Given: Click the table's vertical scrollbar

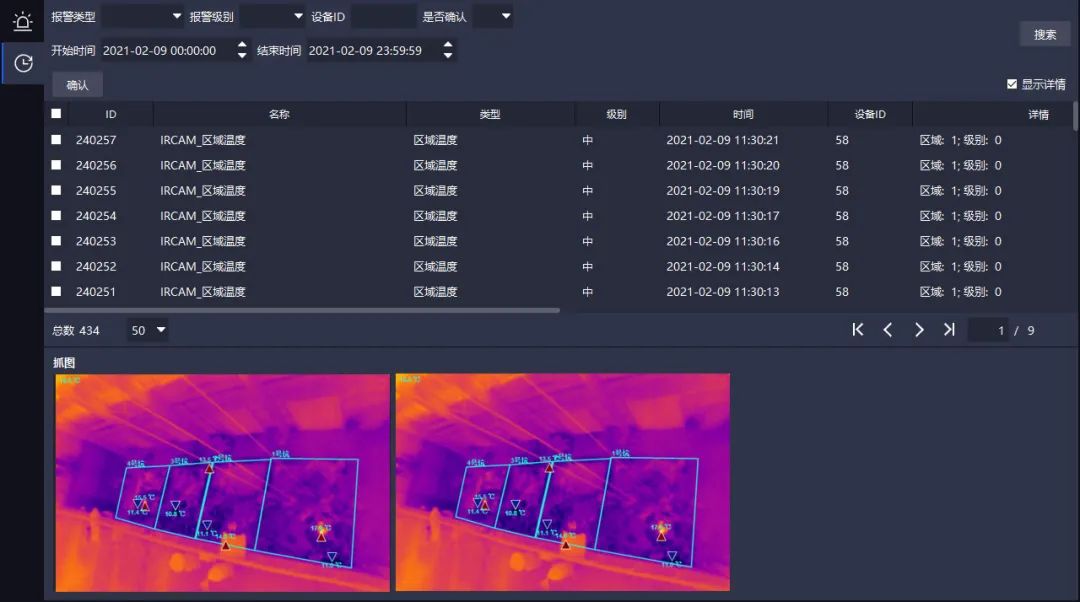Looking at the screenshot, I should click(1075, 116).
